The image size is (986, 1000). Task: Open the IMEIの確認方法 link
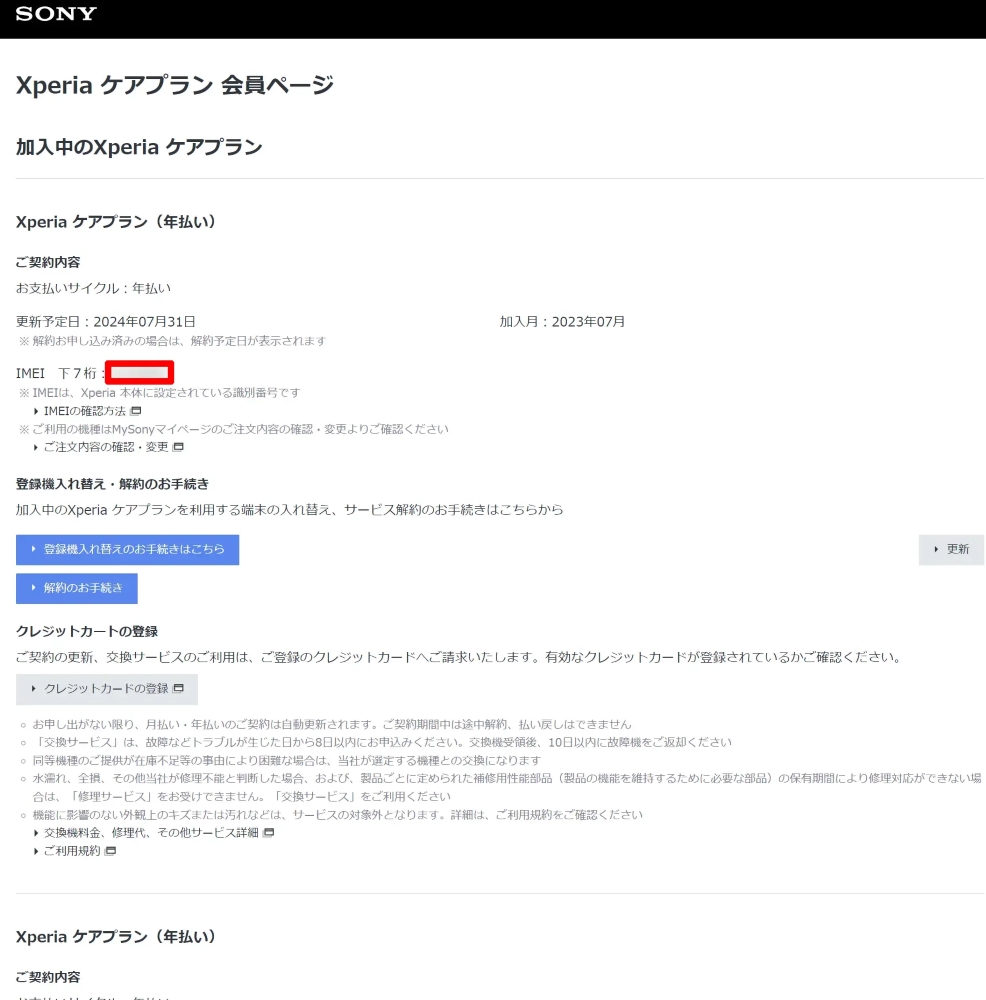(84, 411)
